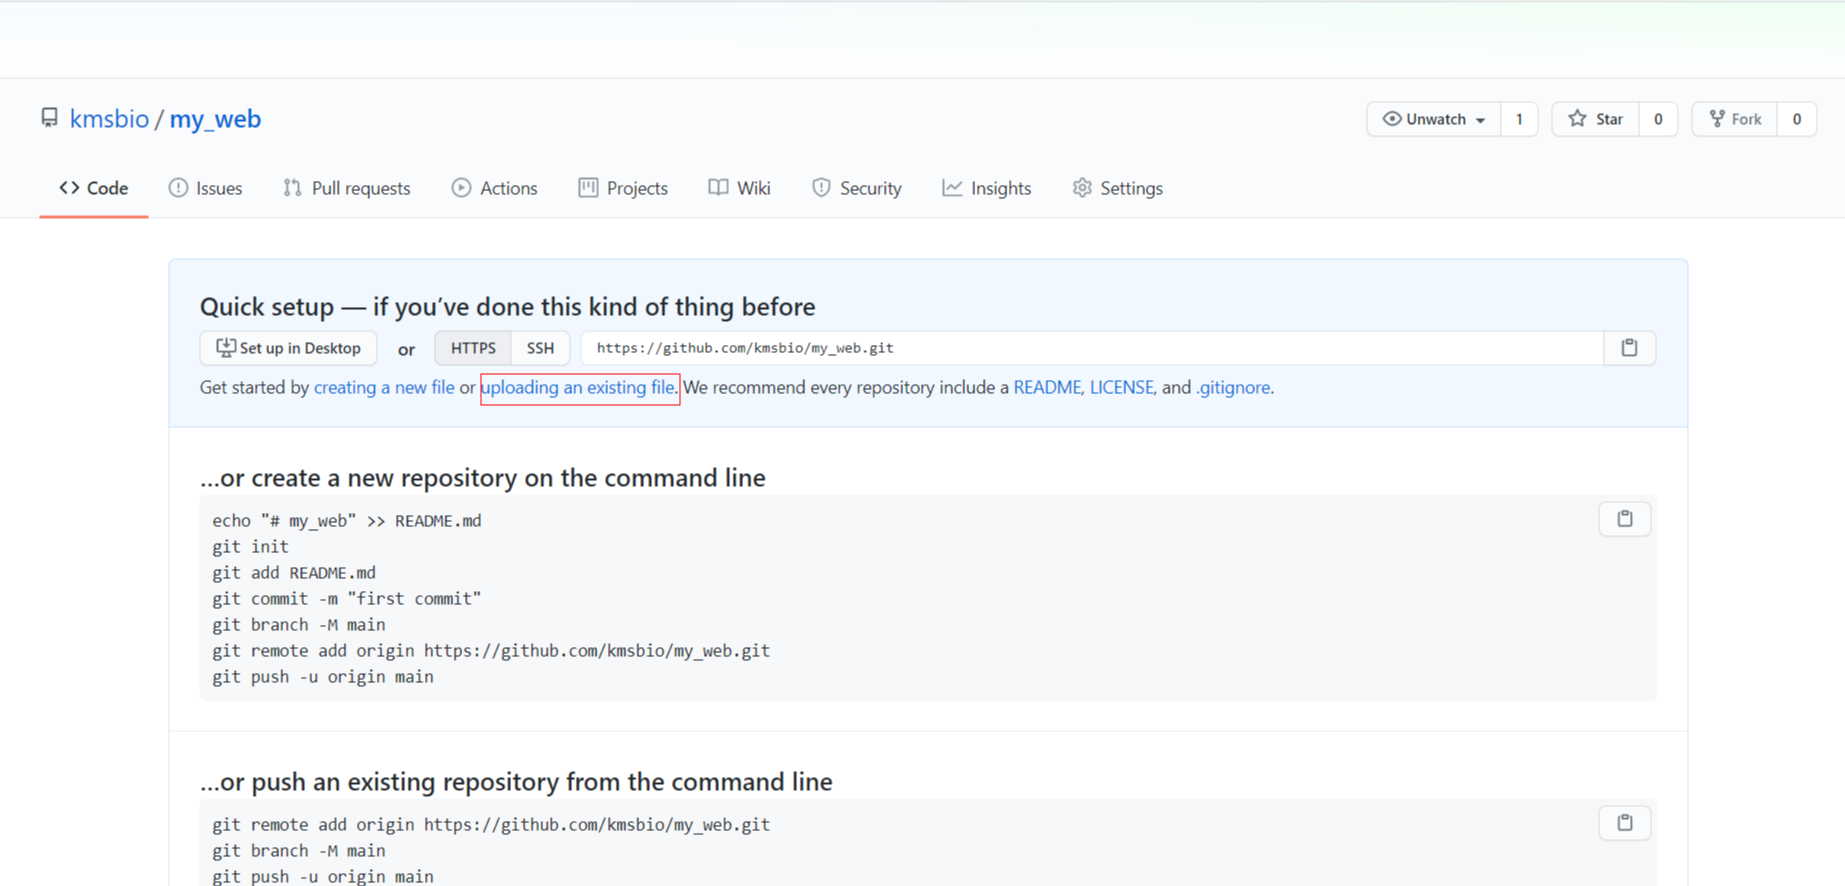
Task: Click the Issues tab circle icon
Action: 178,188
